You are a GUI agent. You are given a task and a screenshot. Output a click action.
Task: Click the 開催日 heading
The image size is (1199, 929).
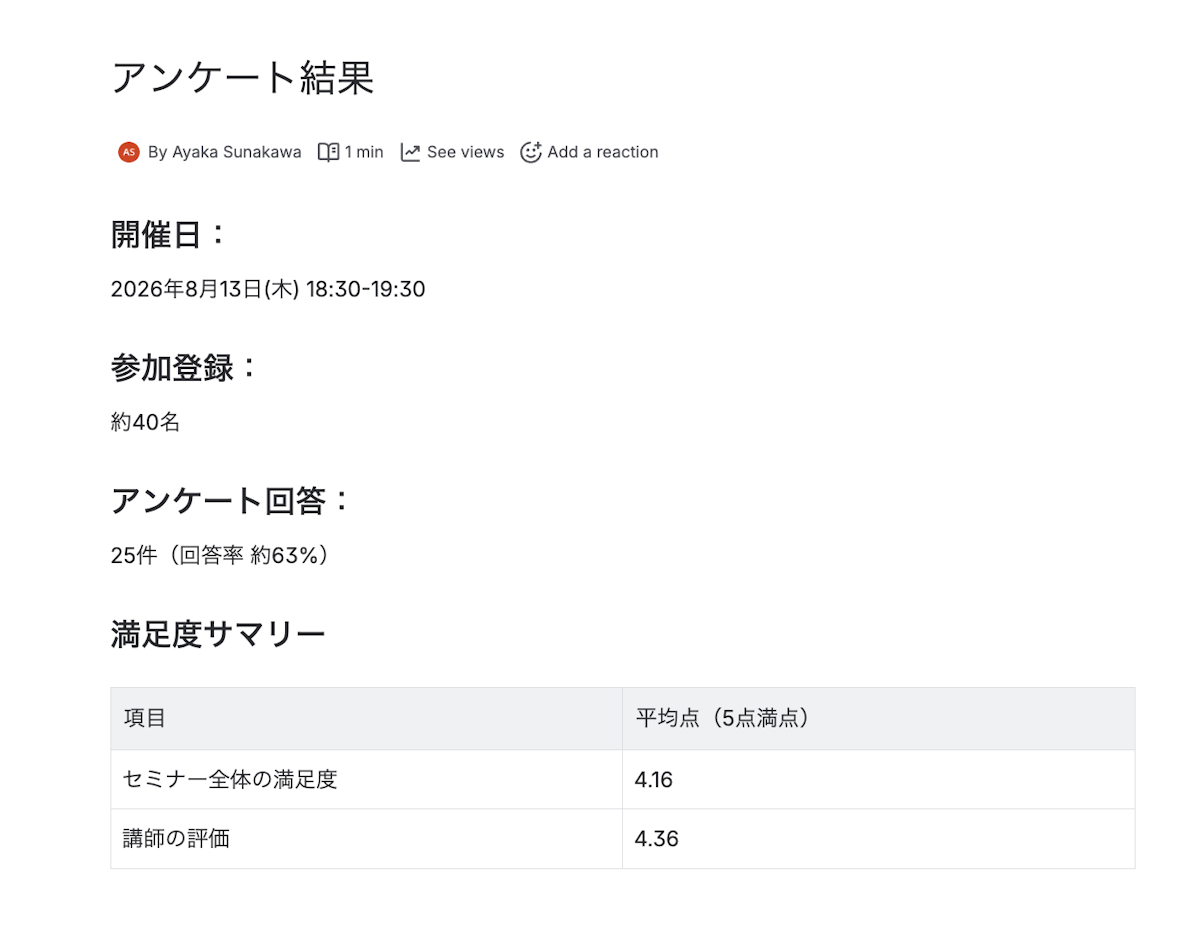point(168,235)
